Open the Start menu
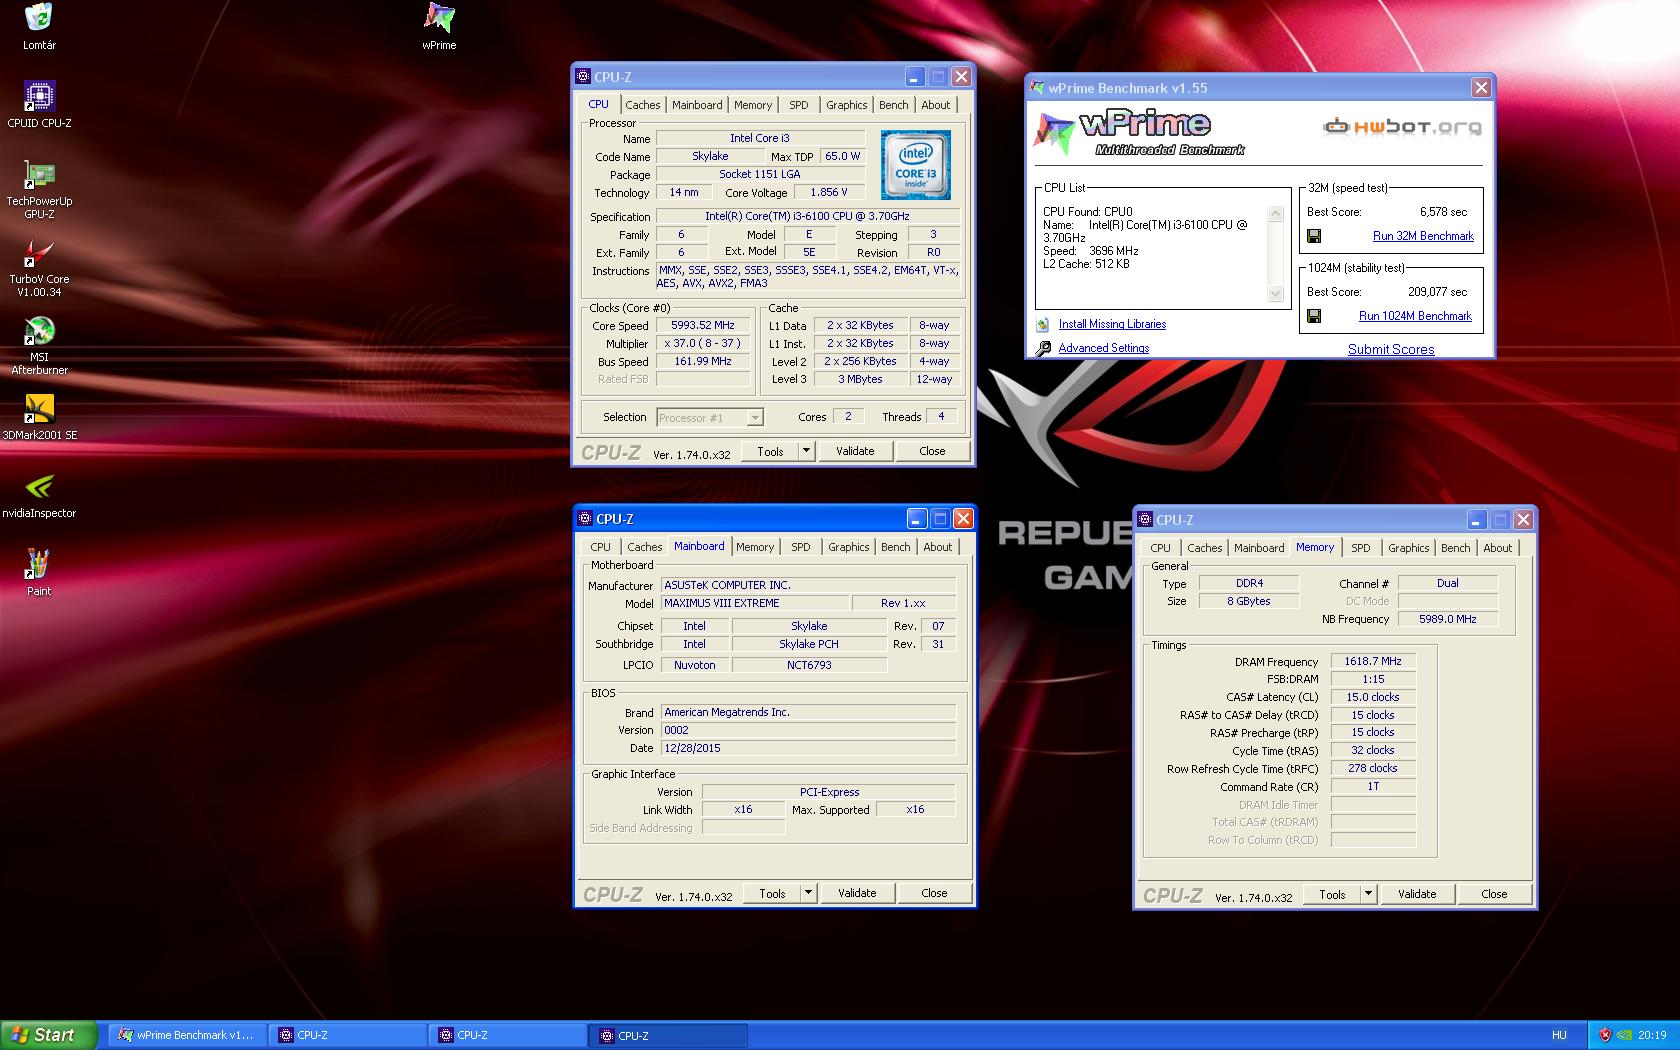Screen dimensions: 1680x1050 [x=49, y=1035]
